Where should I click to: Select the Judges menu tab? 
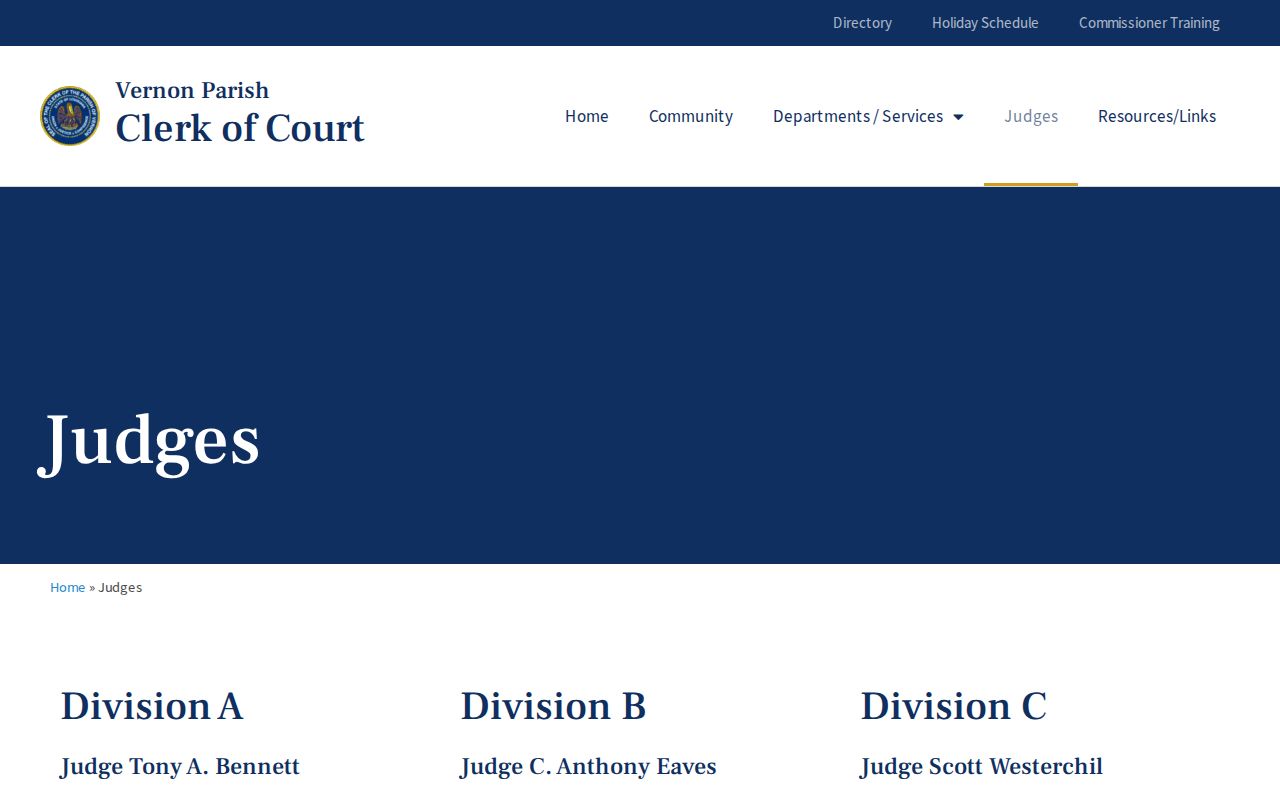[x=1031, y=116]
